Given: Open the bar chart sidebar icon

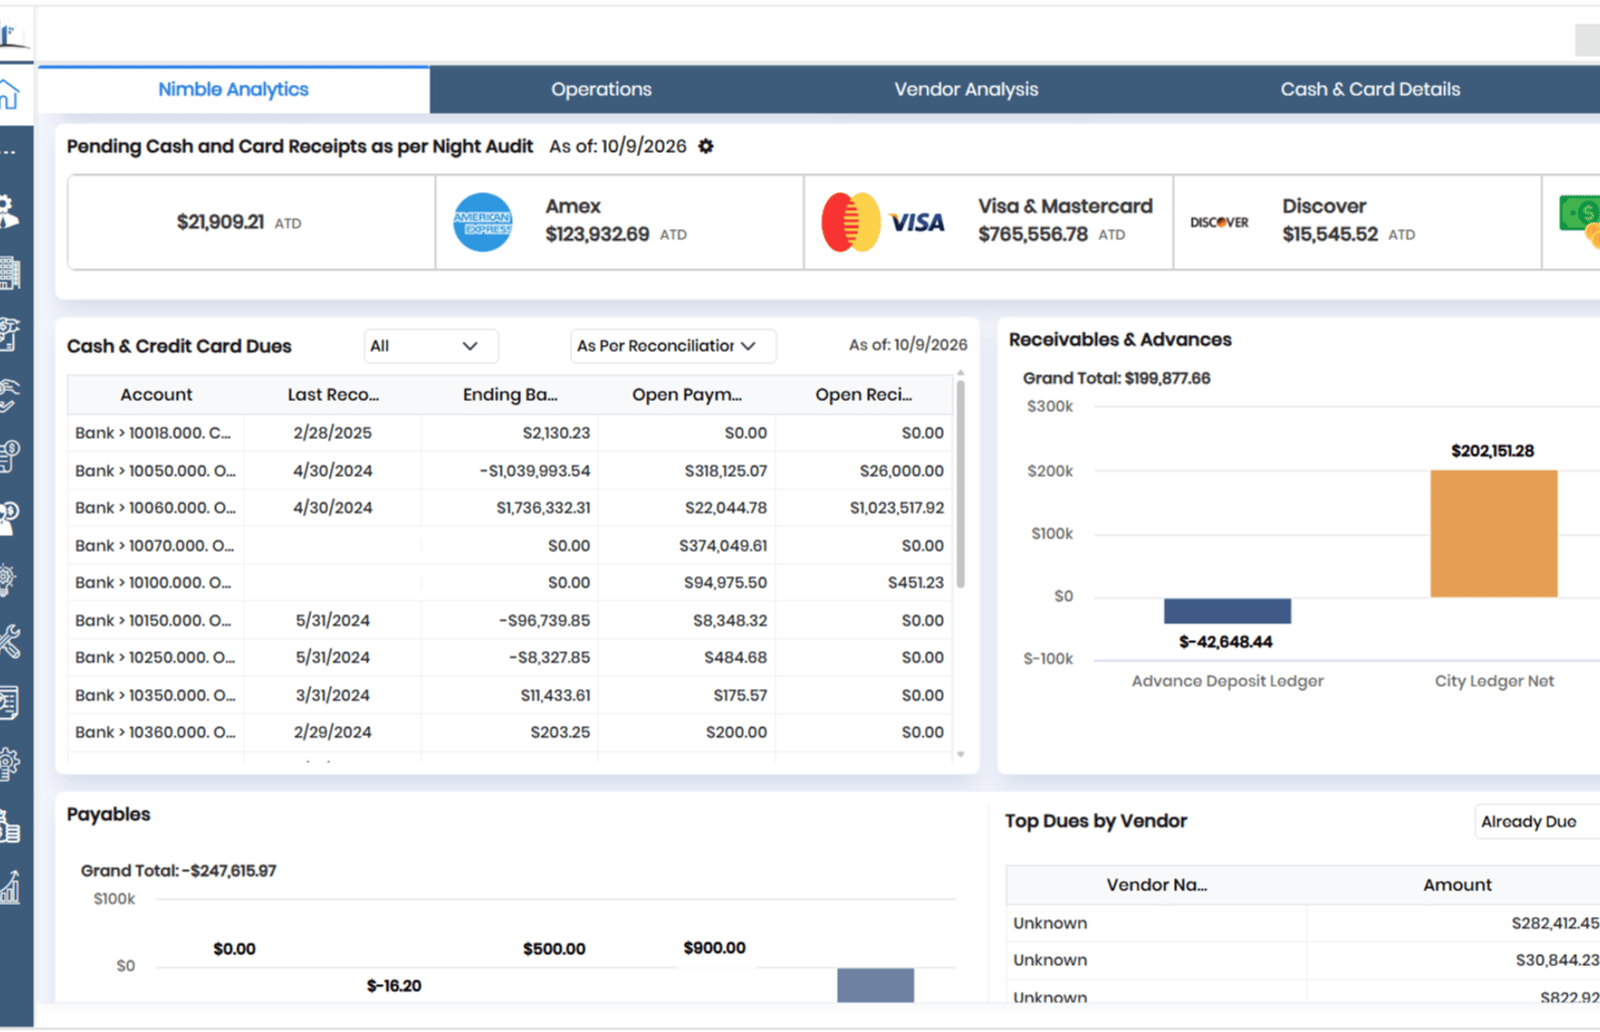Looking at the screenshot, I should (x=9, y=887).
